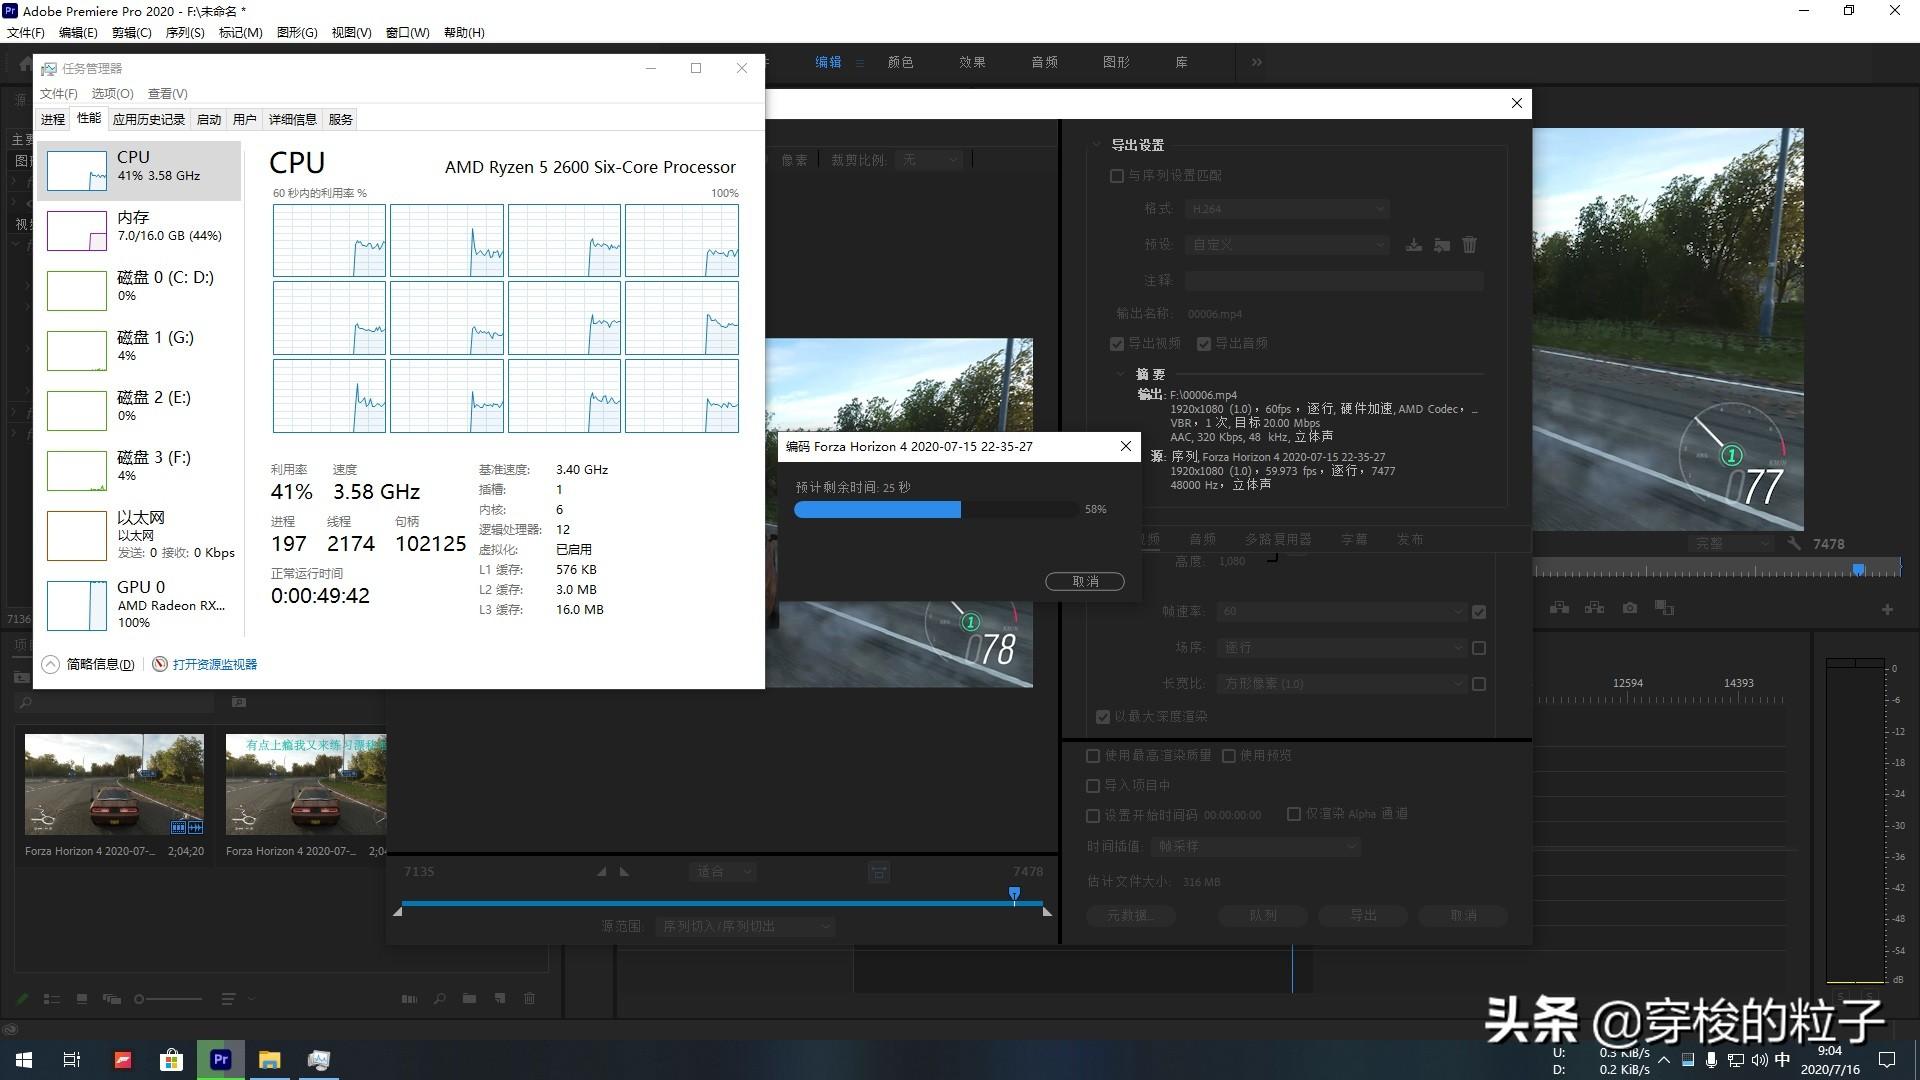The image size is (1920, 1080).
Task: Toggle 以最大深度渲染 checkbox
Action: click(1102, 717)
